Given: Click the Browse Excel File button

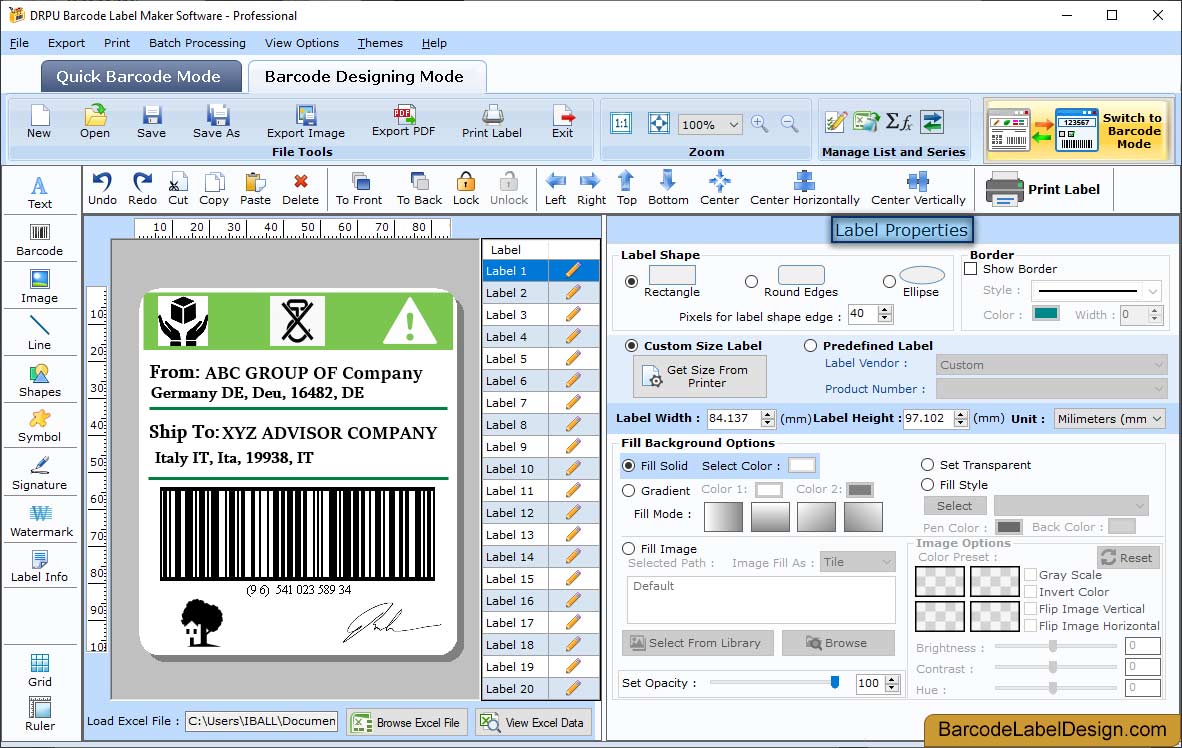Looking at the screenshot, I should click(x=408, y=722).
